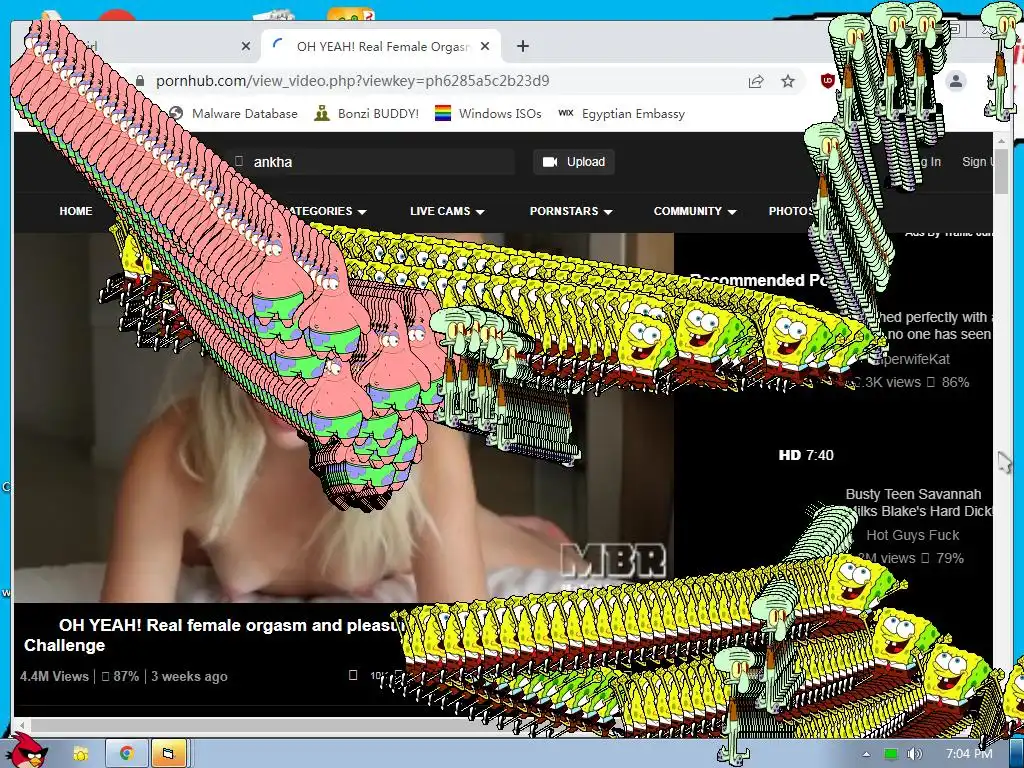Click the Bonzi BUDDY! bookmark icon
1024x768 pixels.
coord(321,114)
